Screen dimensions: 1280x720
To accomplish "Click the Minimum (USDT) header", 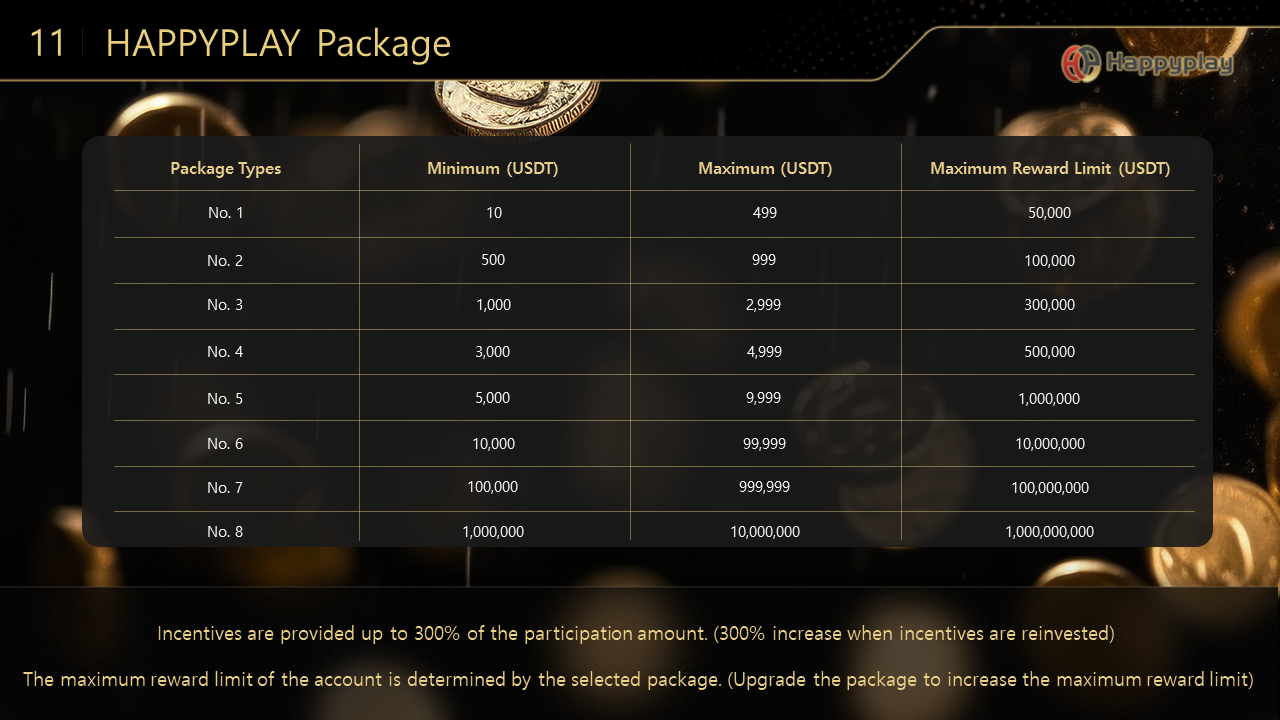I will click(493, 168).
